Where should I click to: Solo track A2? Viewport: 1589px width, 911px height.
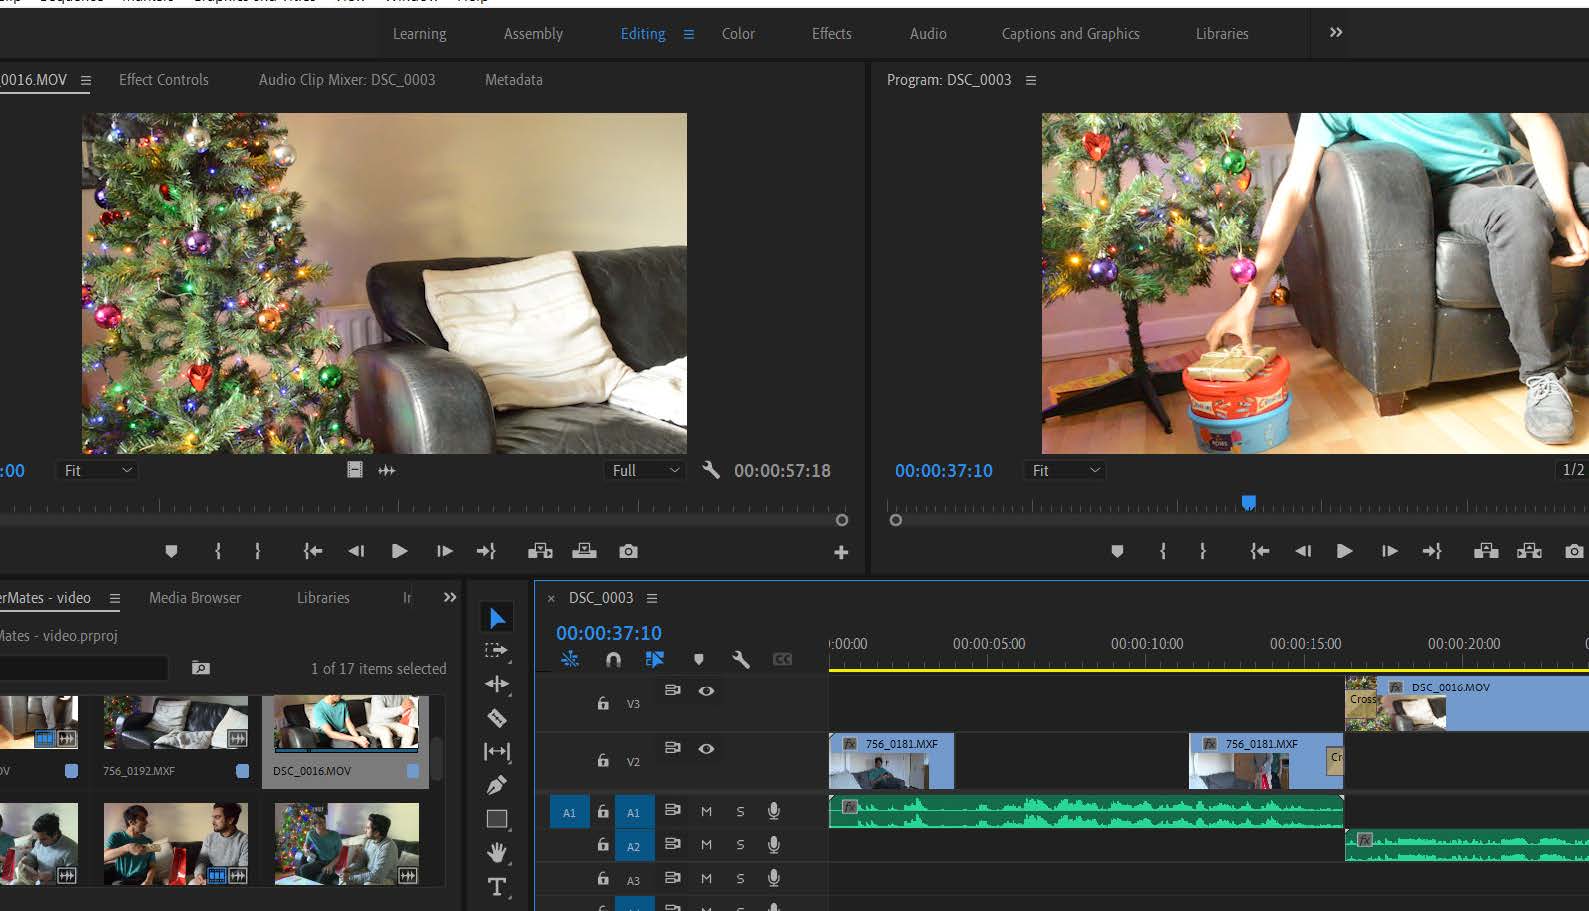(740, 845)
